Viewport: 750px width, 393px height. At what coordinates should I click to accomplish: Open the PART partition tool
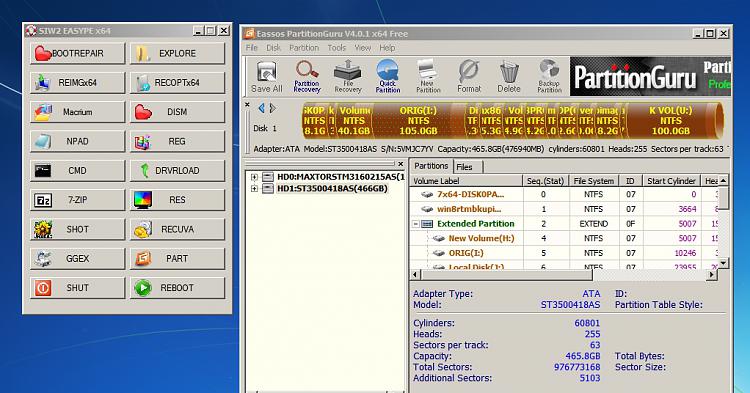[177, 259]
